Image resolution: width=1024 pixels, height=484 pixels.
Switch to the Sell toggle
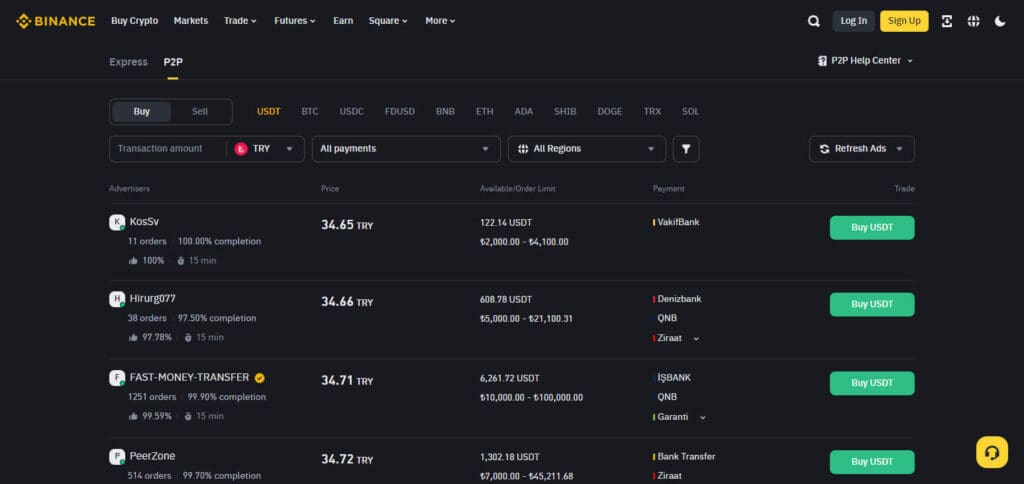(x=200, y=112)
